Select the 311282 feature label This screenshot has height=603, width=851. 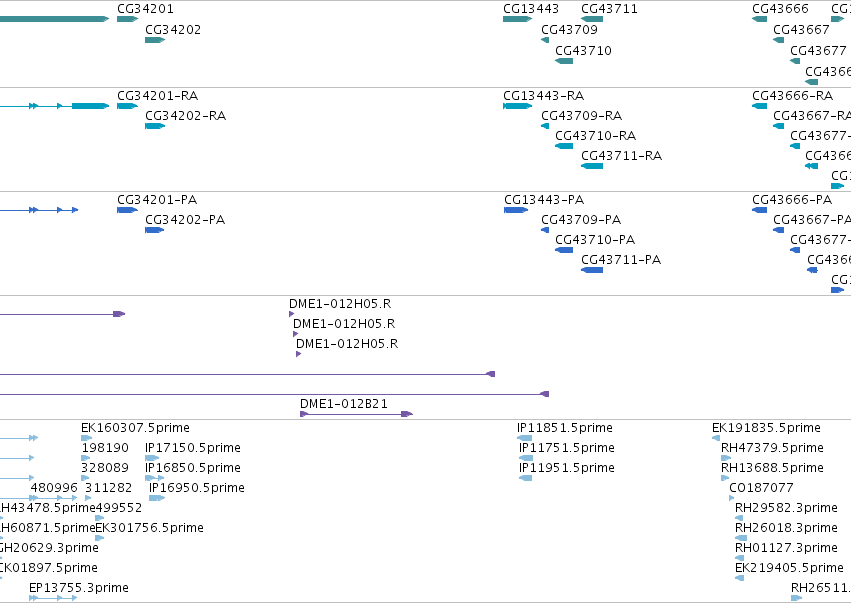109,488
